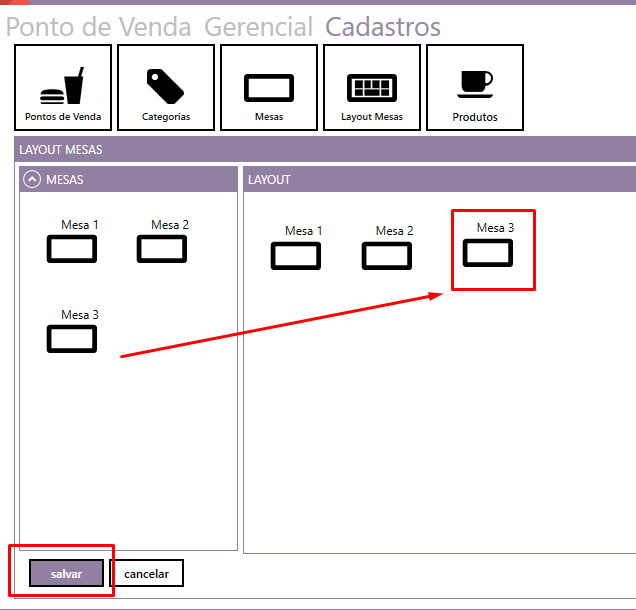
Task: Click Mesa 3 table in Layout panel
Action: (488, 253)
